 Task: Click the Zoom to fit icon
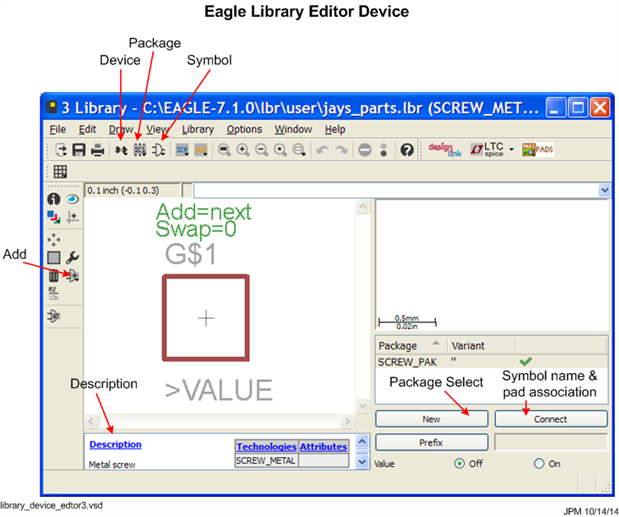tap(224, 150)
